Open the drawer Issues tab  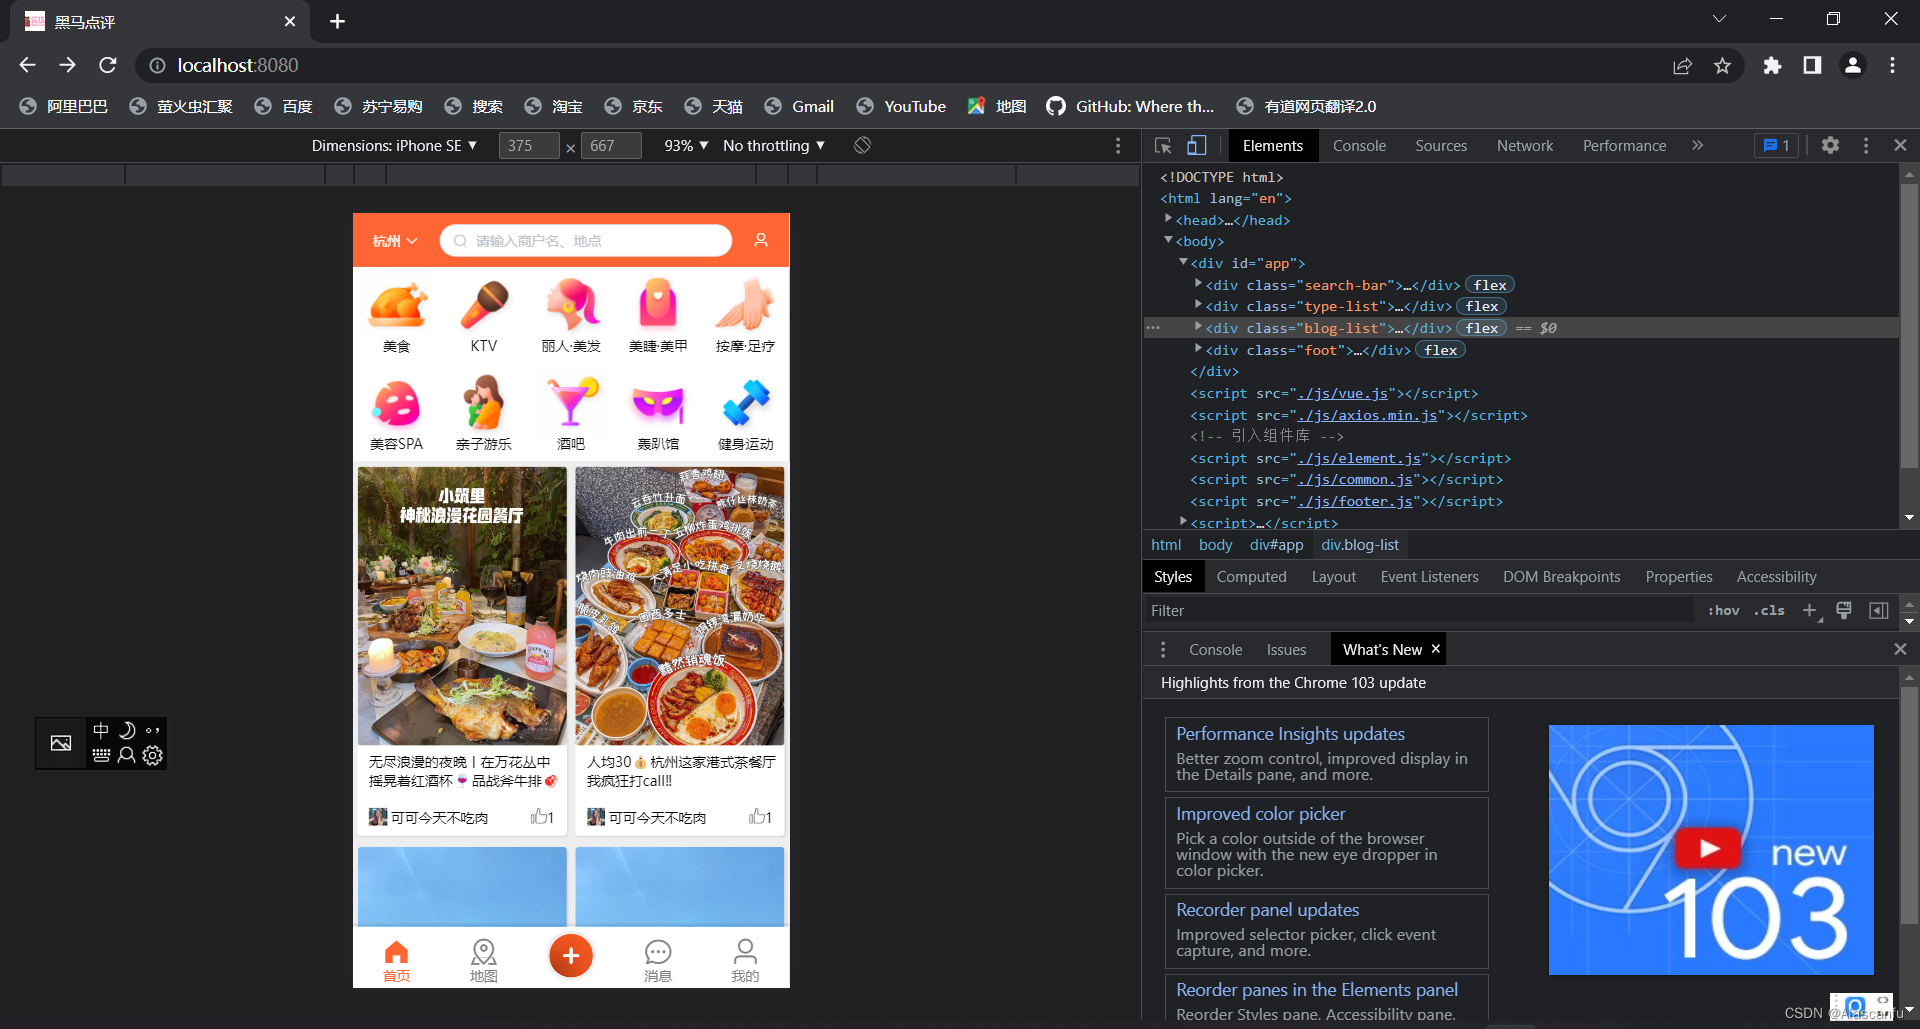[1286, 650]
